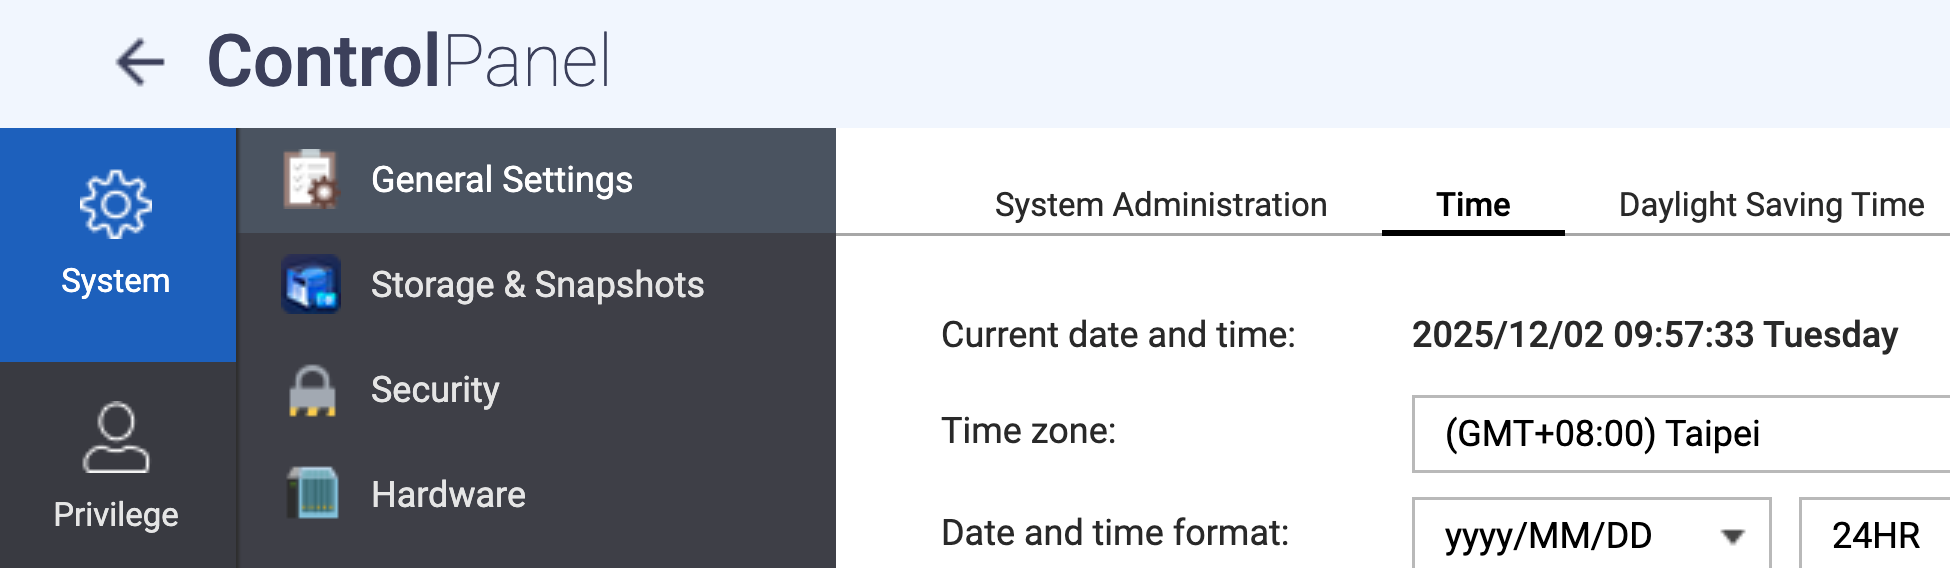Click the General Settings menu label
This screenshot has height=568, width=1950.
tap(502, 180)
